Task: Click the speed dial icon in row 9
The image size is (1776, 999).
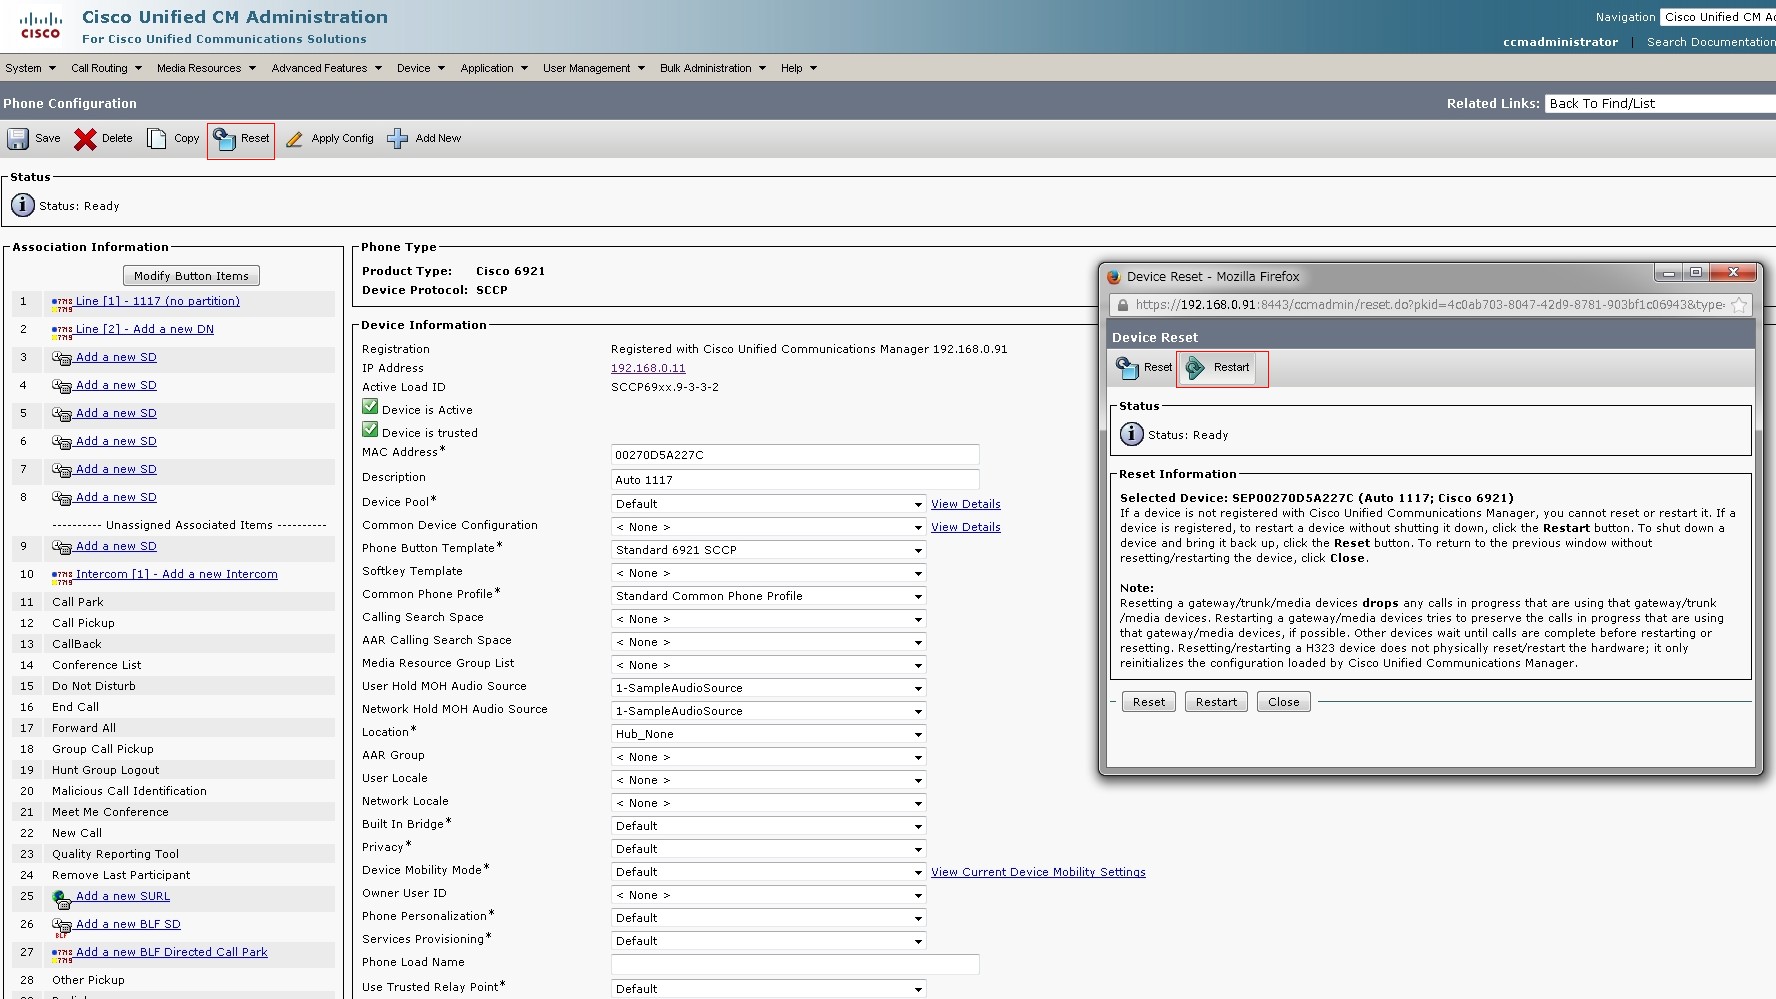Action: point(62,547)
